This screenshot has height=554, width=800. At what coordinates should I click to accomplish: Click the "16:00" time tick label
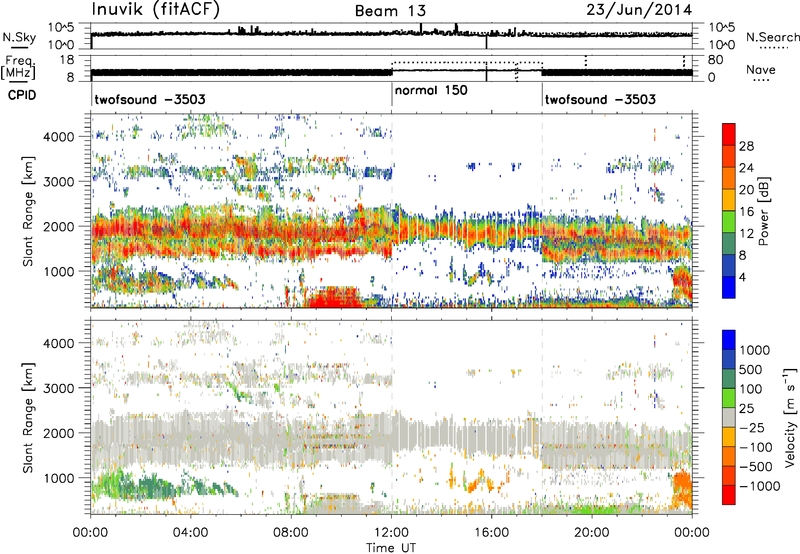(491, 533)
